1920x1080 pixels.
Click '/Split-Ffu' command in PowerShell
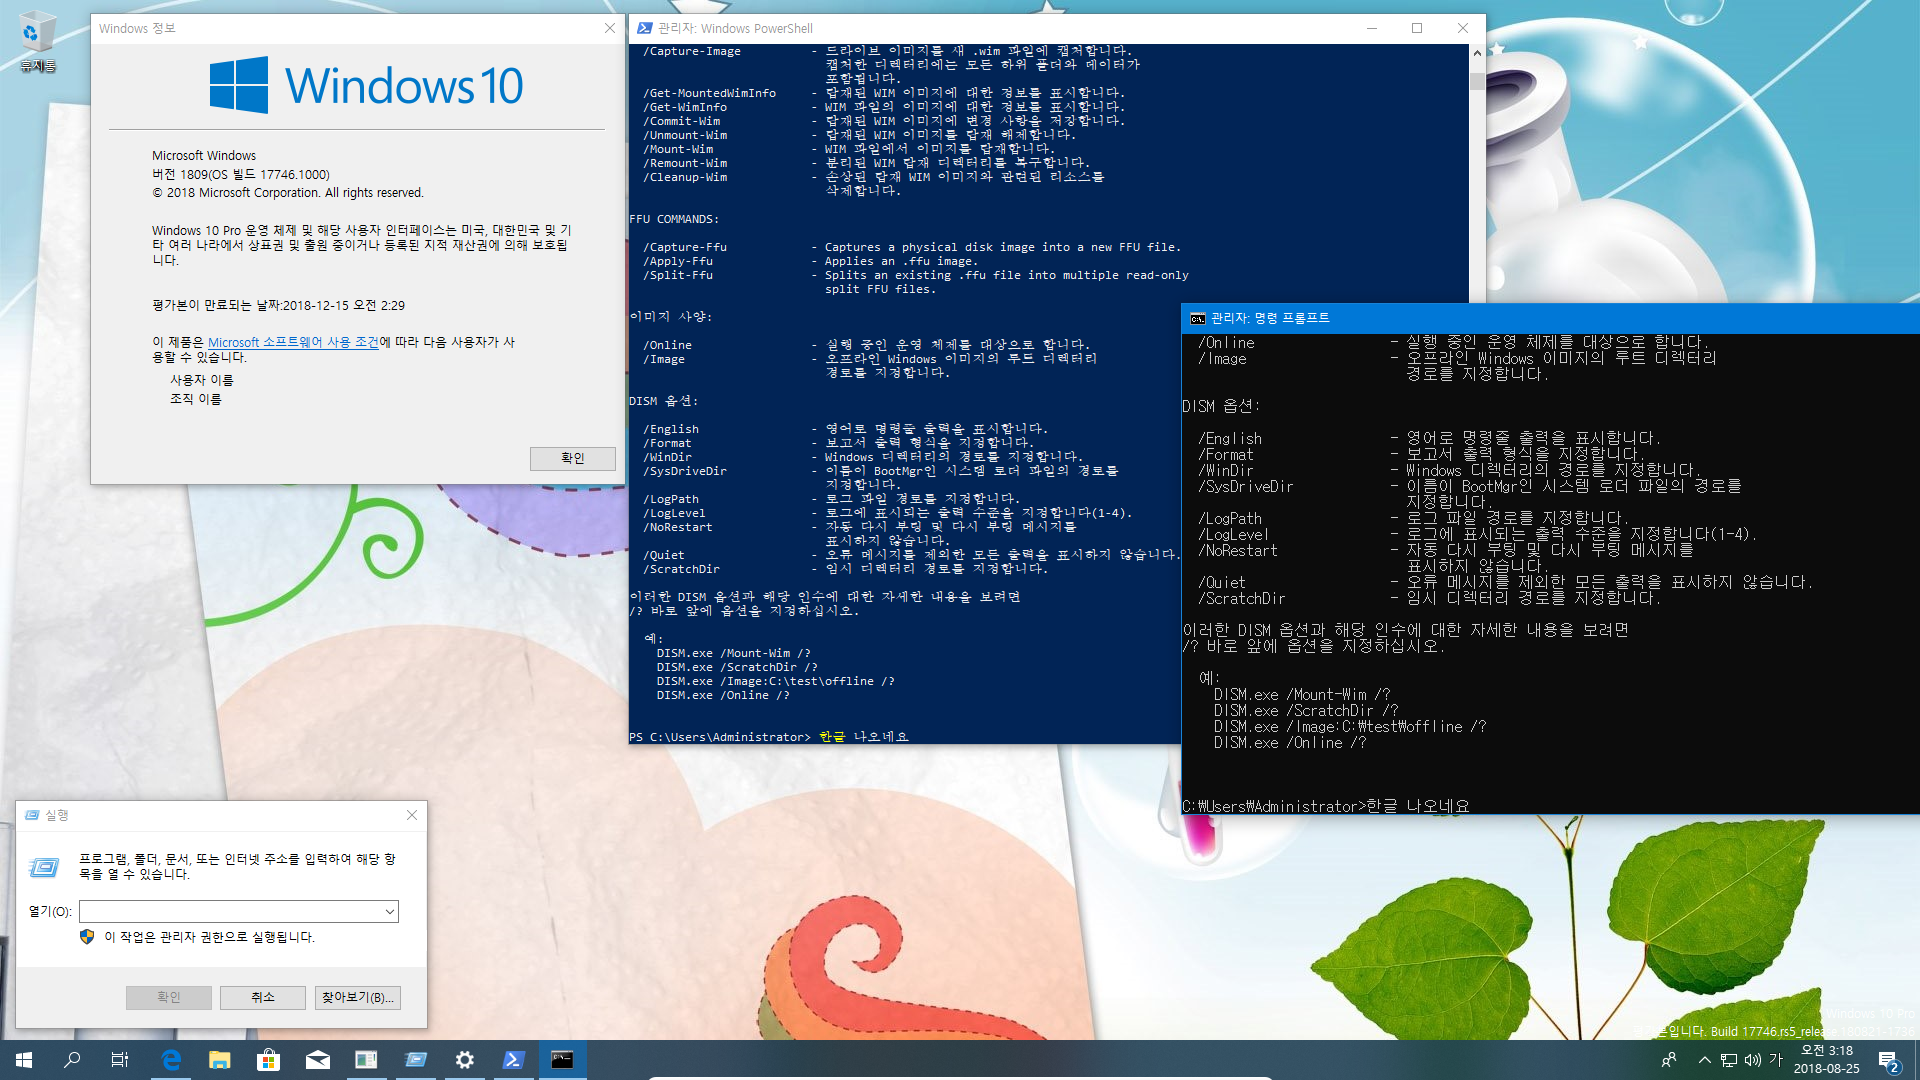point(678,275)
